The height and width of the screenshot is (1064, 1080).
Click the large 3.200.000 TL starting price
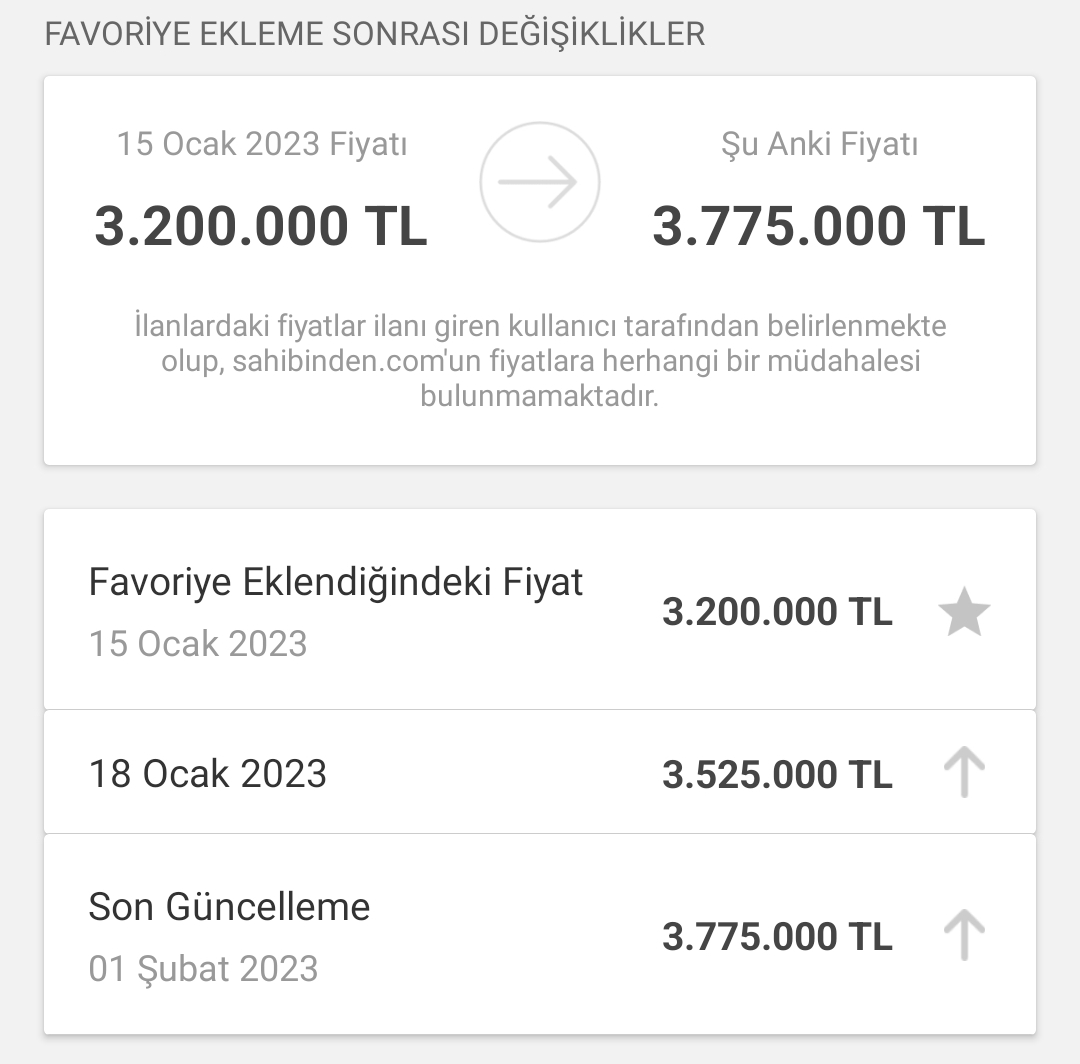[261, 226]
